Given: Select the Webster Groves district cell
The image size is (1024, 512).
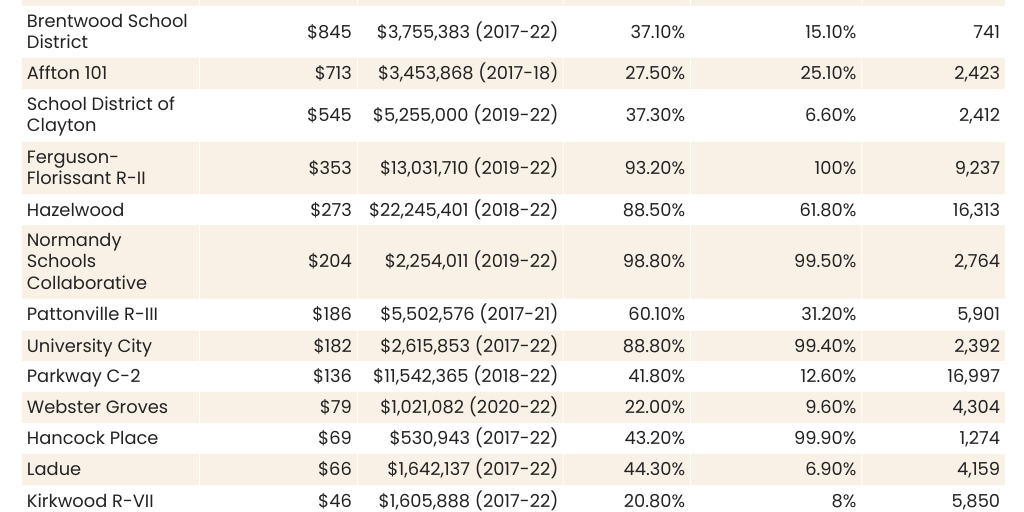Looking at the screenshot, I should (x=98, y=407).
